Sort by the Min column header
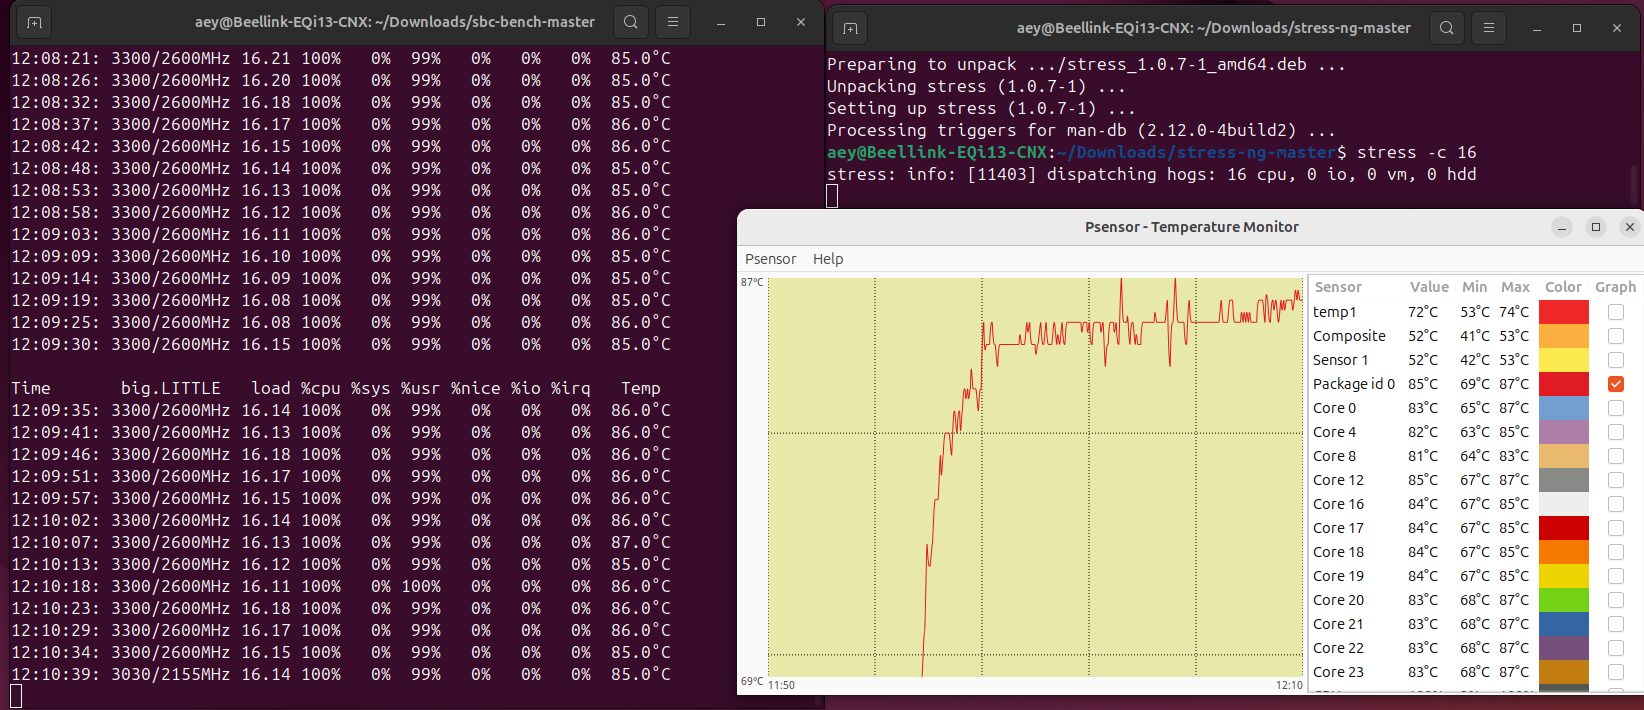1644x710 pixels. click(x=1474, y=287)
